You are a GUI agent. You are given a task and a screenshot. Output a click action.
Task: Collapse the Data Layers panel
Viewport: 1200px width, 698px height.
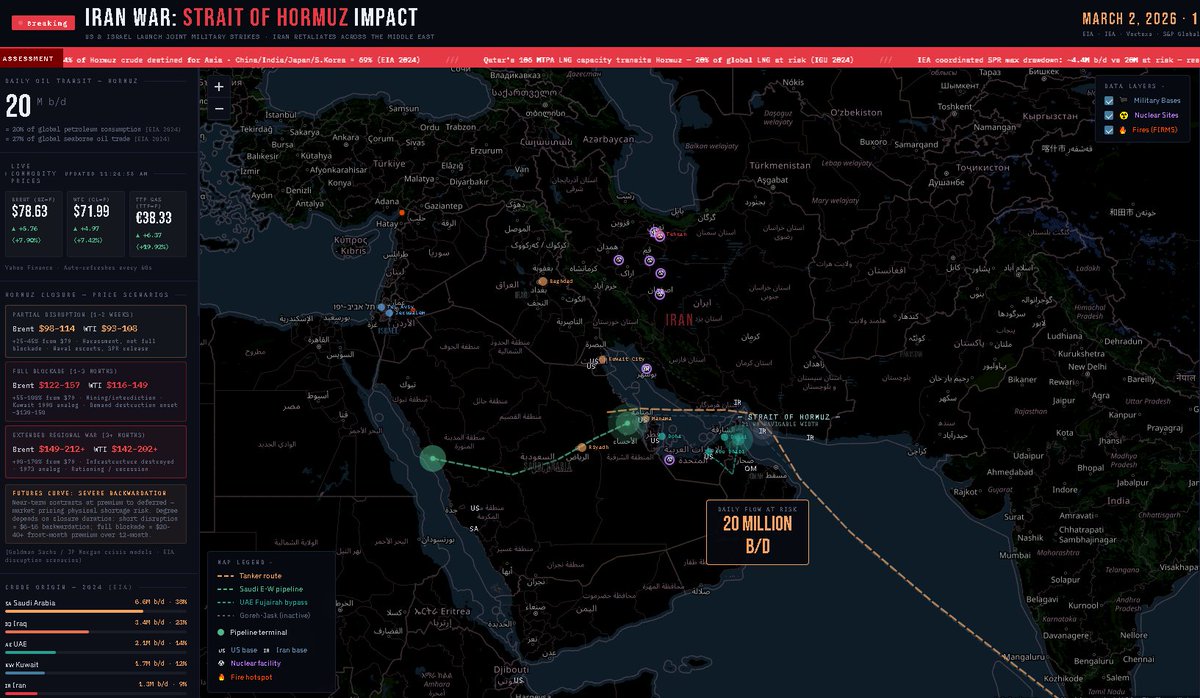pyautogui.click(x=1162, y=85)
